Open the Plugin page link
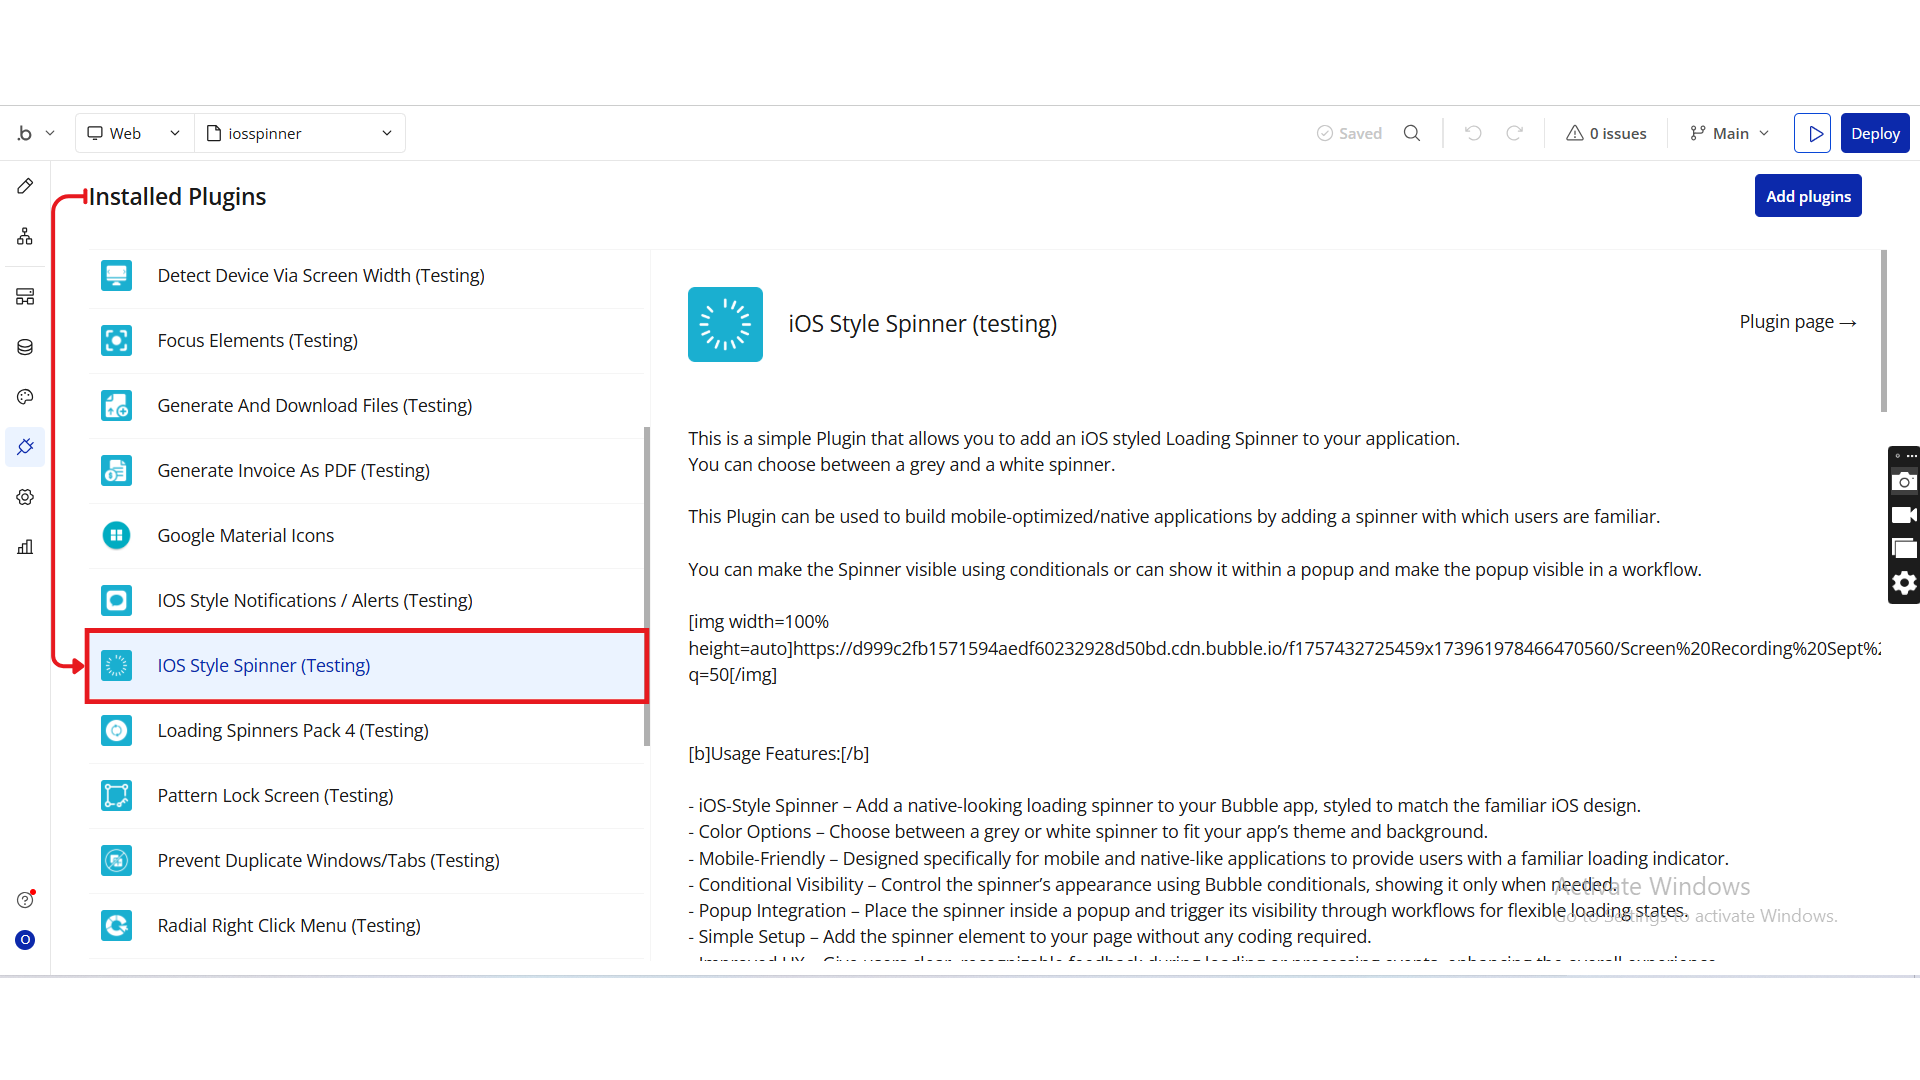Screen dimensions: 1920x1080 (1797, 322)
